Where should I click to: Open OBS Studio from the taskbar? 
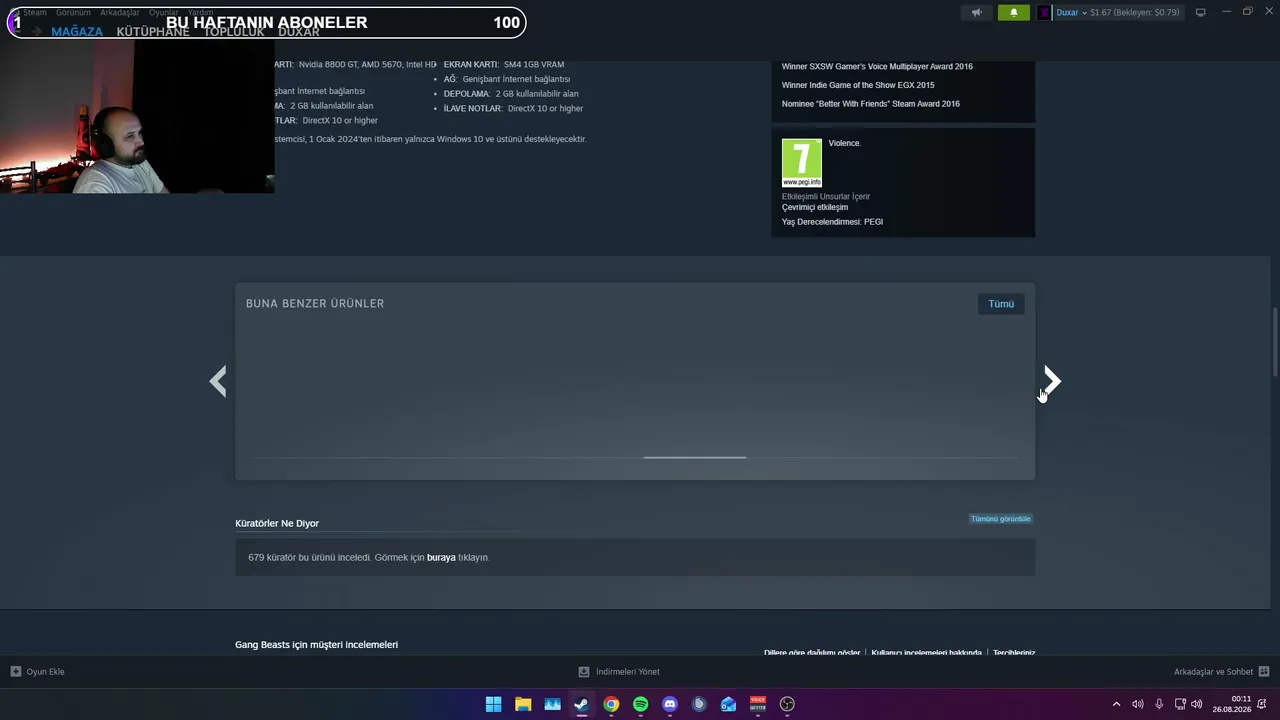[x=788, y=704]
